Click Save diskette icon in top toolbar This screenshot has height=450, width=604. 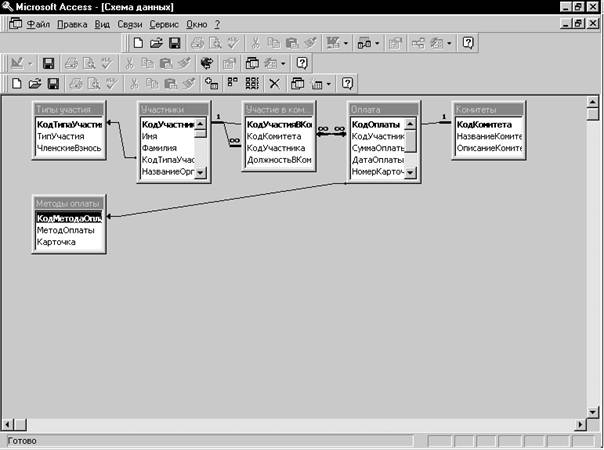pos(175,43)
